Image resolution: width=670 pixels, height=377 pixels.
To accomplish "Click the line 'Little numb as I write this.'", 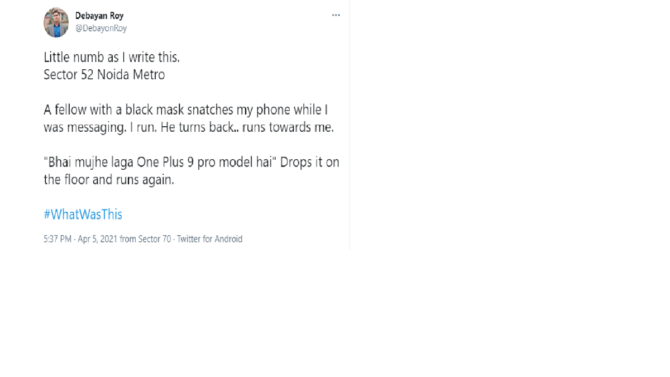I will tap(112, 57).
